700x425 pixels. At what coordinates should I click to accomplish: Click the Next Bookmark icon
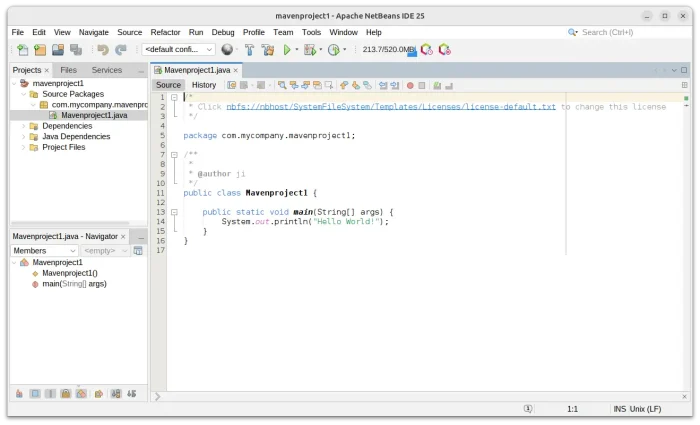click(356, 85)
